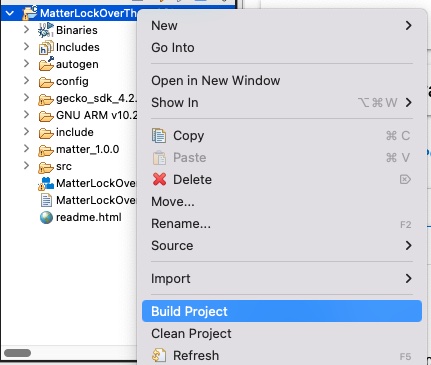Click the readme.html globe icon

tap(46, 218)
